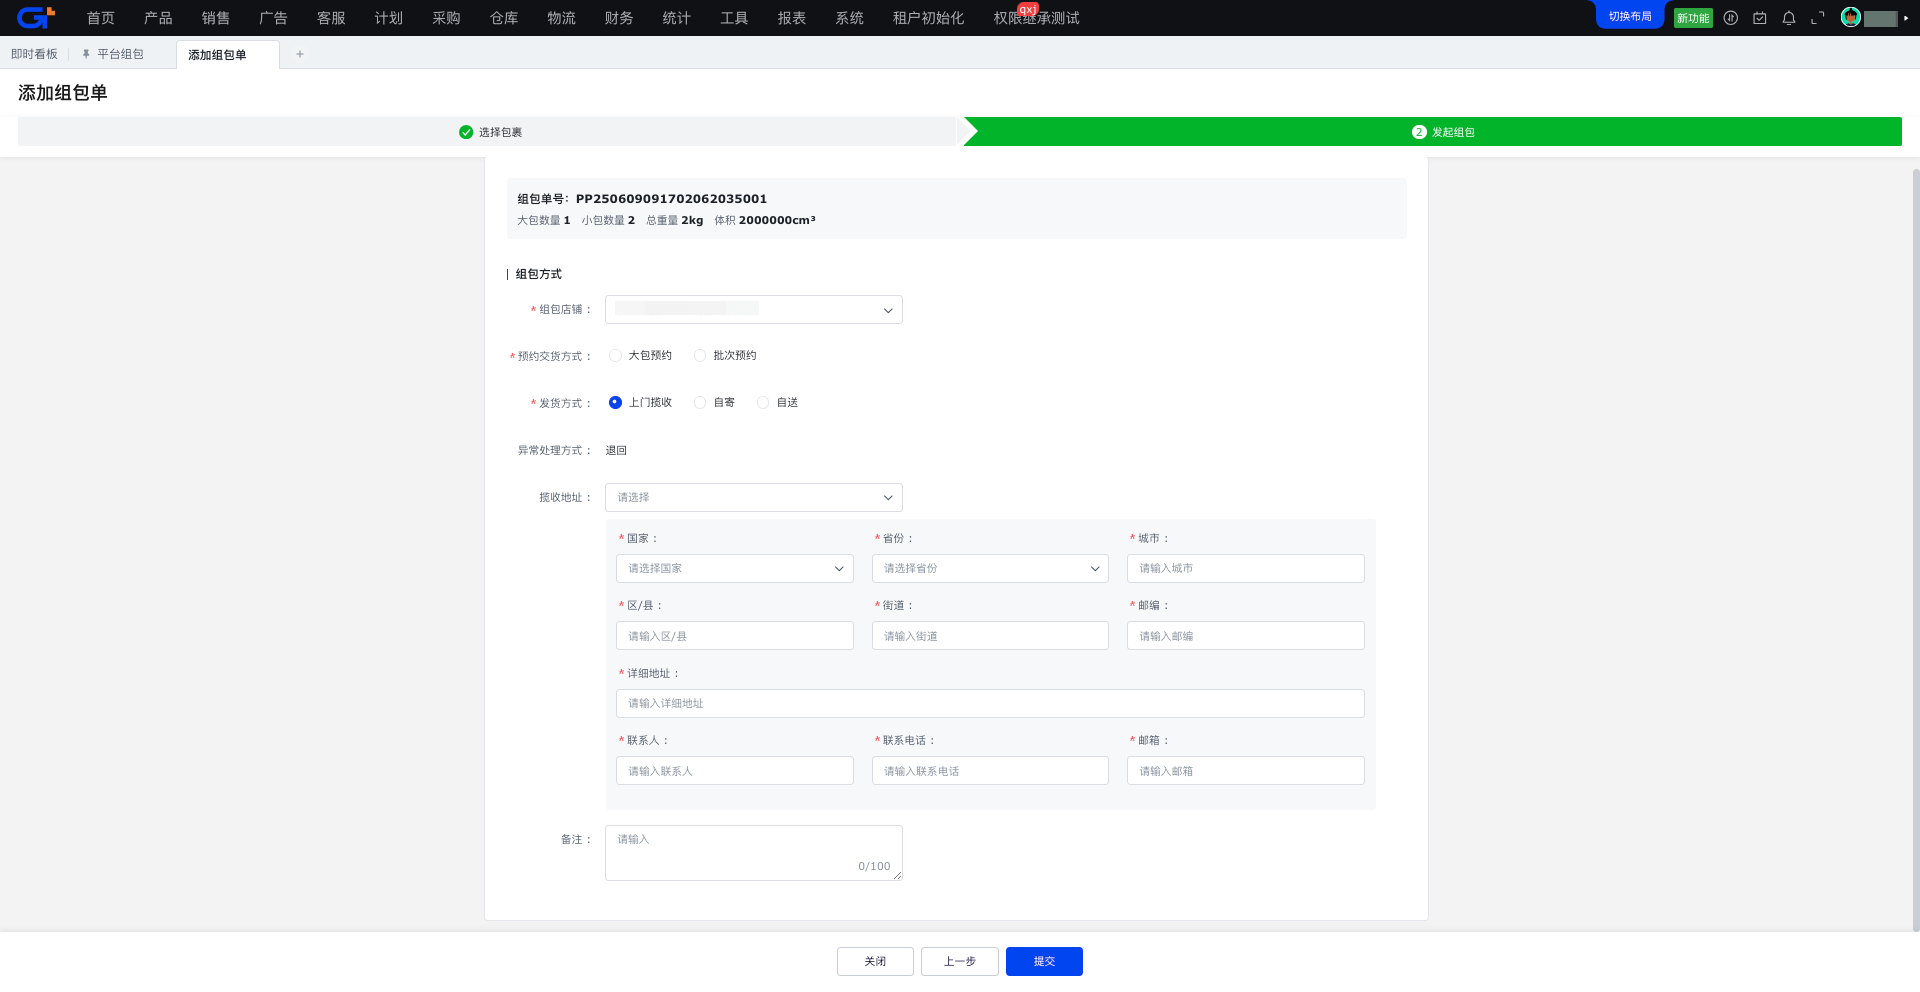The width and height of the screenshot is (1920, 992).
Task: Click the 联系人 input field
Action: pyautogui.click(x=735, y=771)
